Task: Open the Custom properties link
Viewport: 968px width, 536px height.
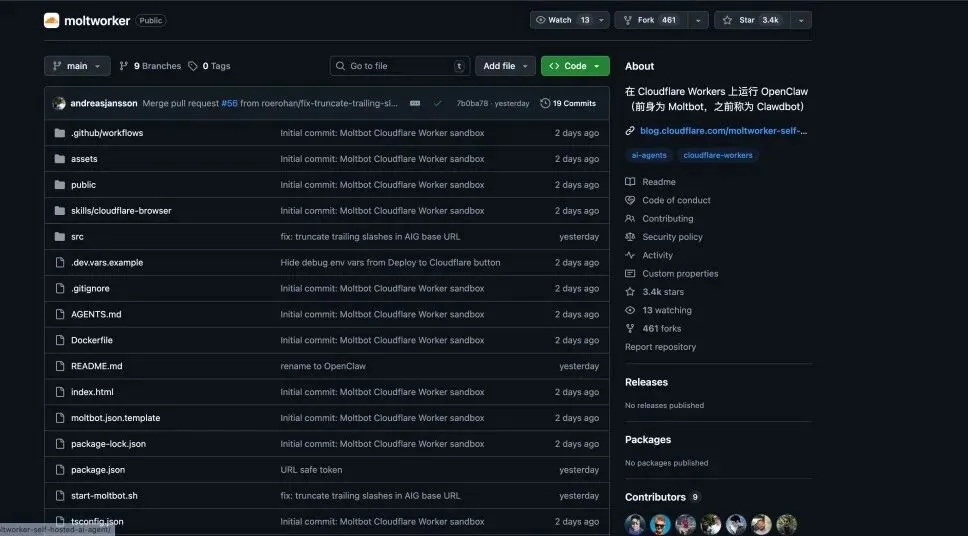Action: point(672,274)
